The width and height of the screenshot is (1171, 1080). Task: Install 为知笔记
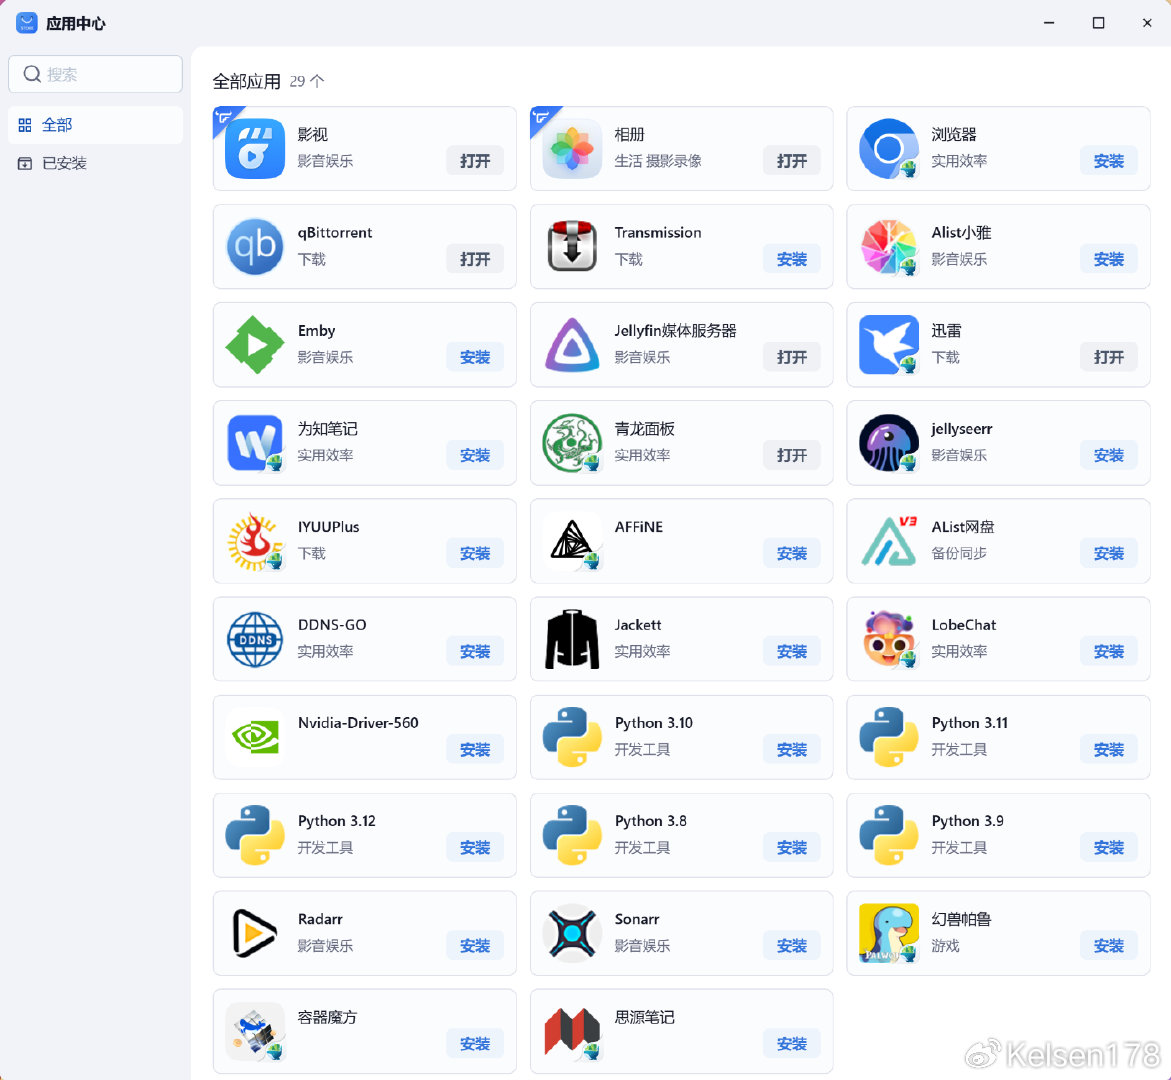(x=475, y=456)
